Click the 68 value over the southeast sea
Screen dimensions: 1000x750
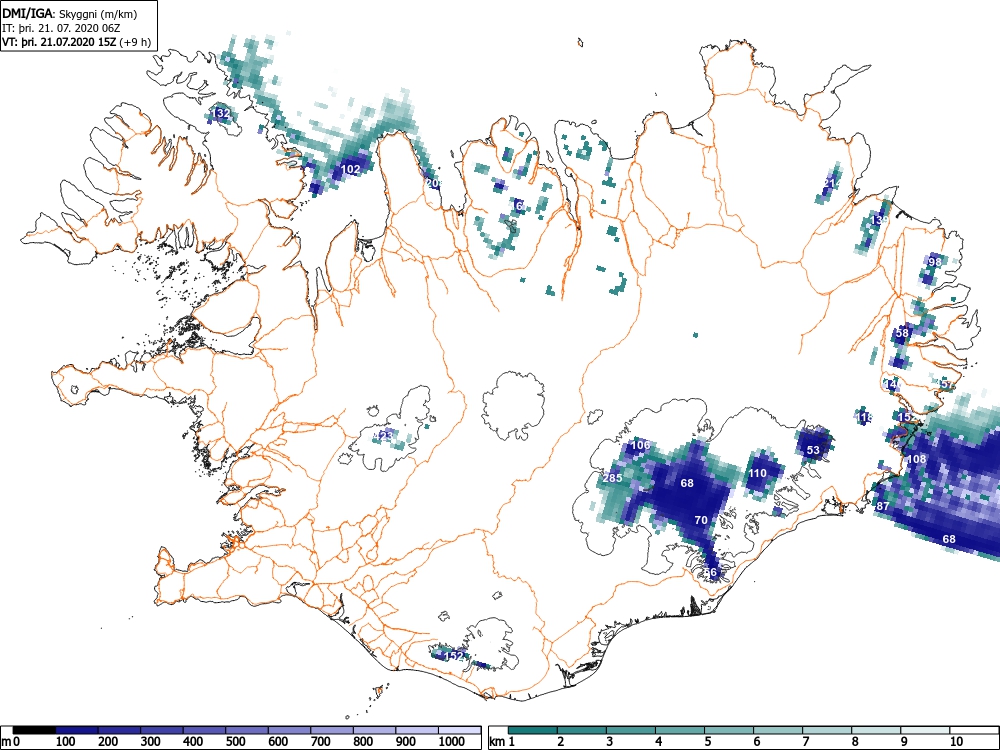pyautogui.click(x=949, y=539)
